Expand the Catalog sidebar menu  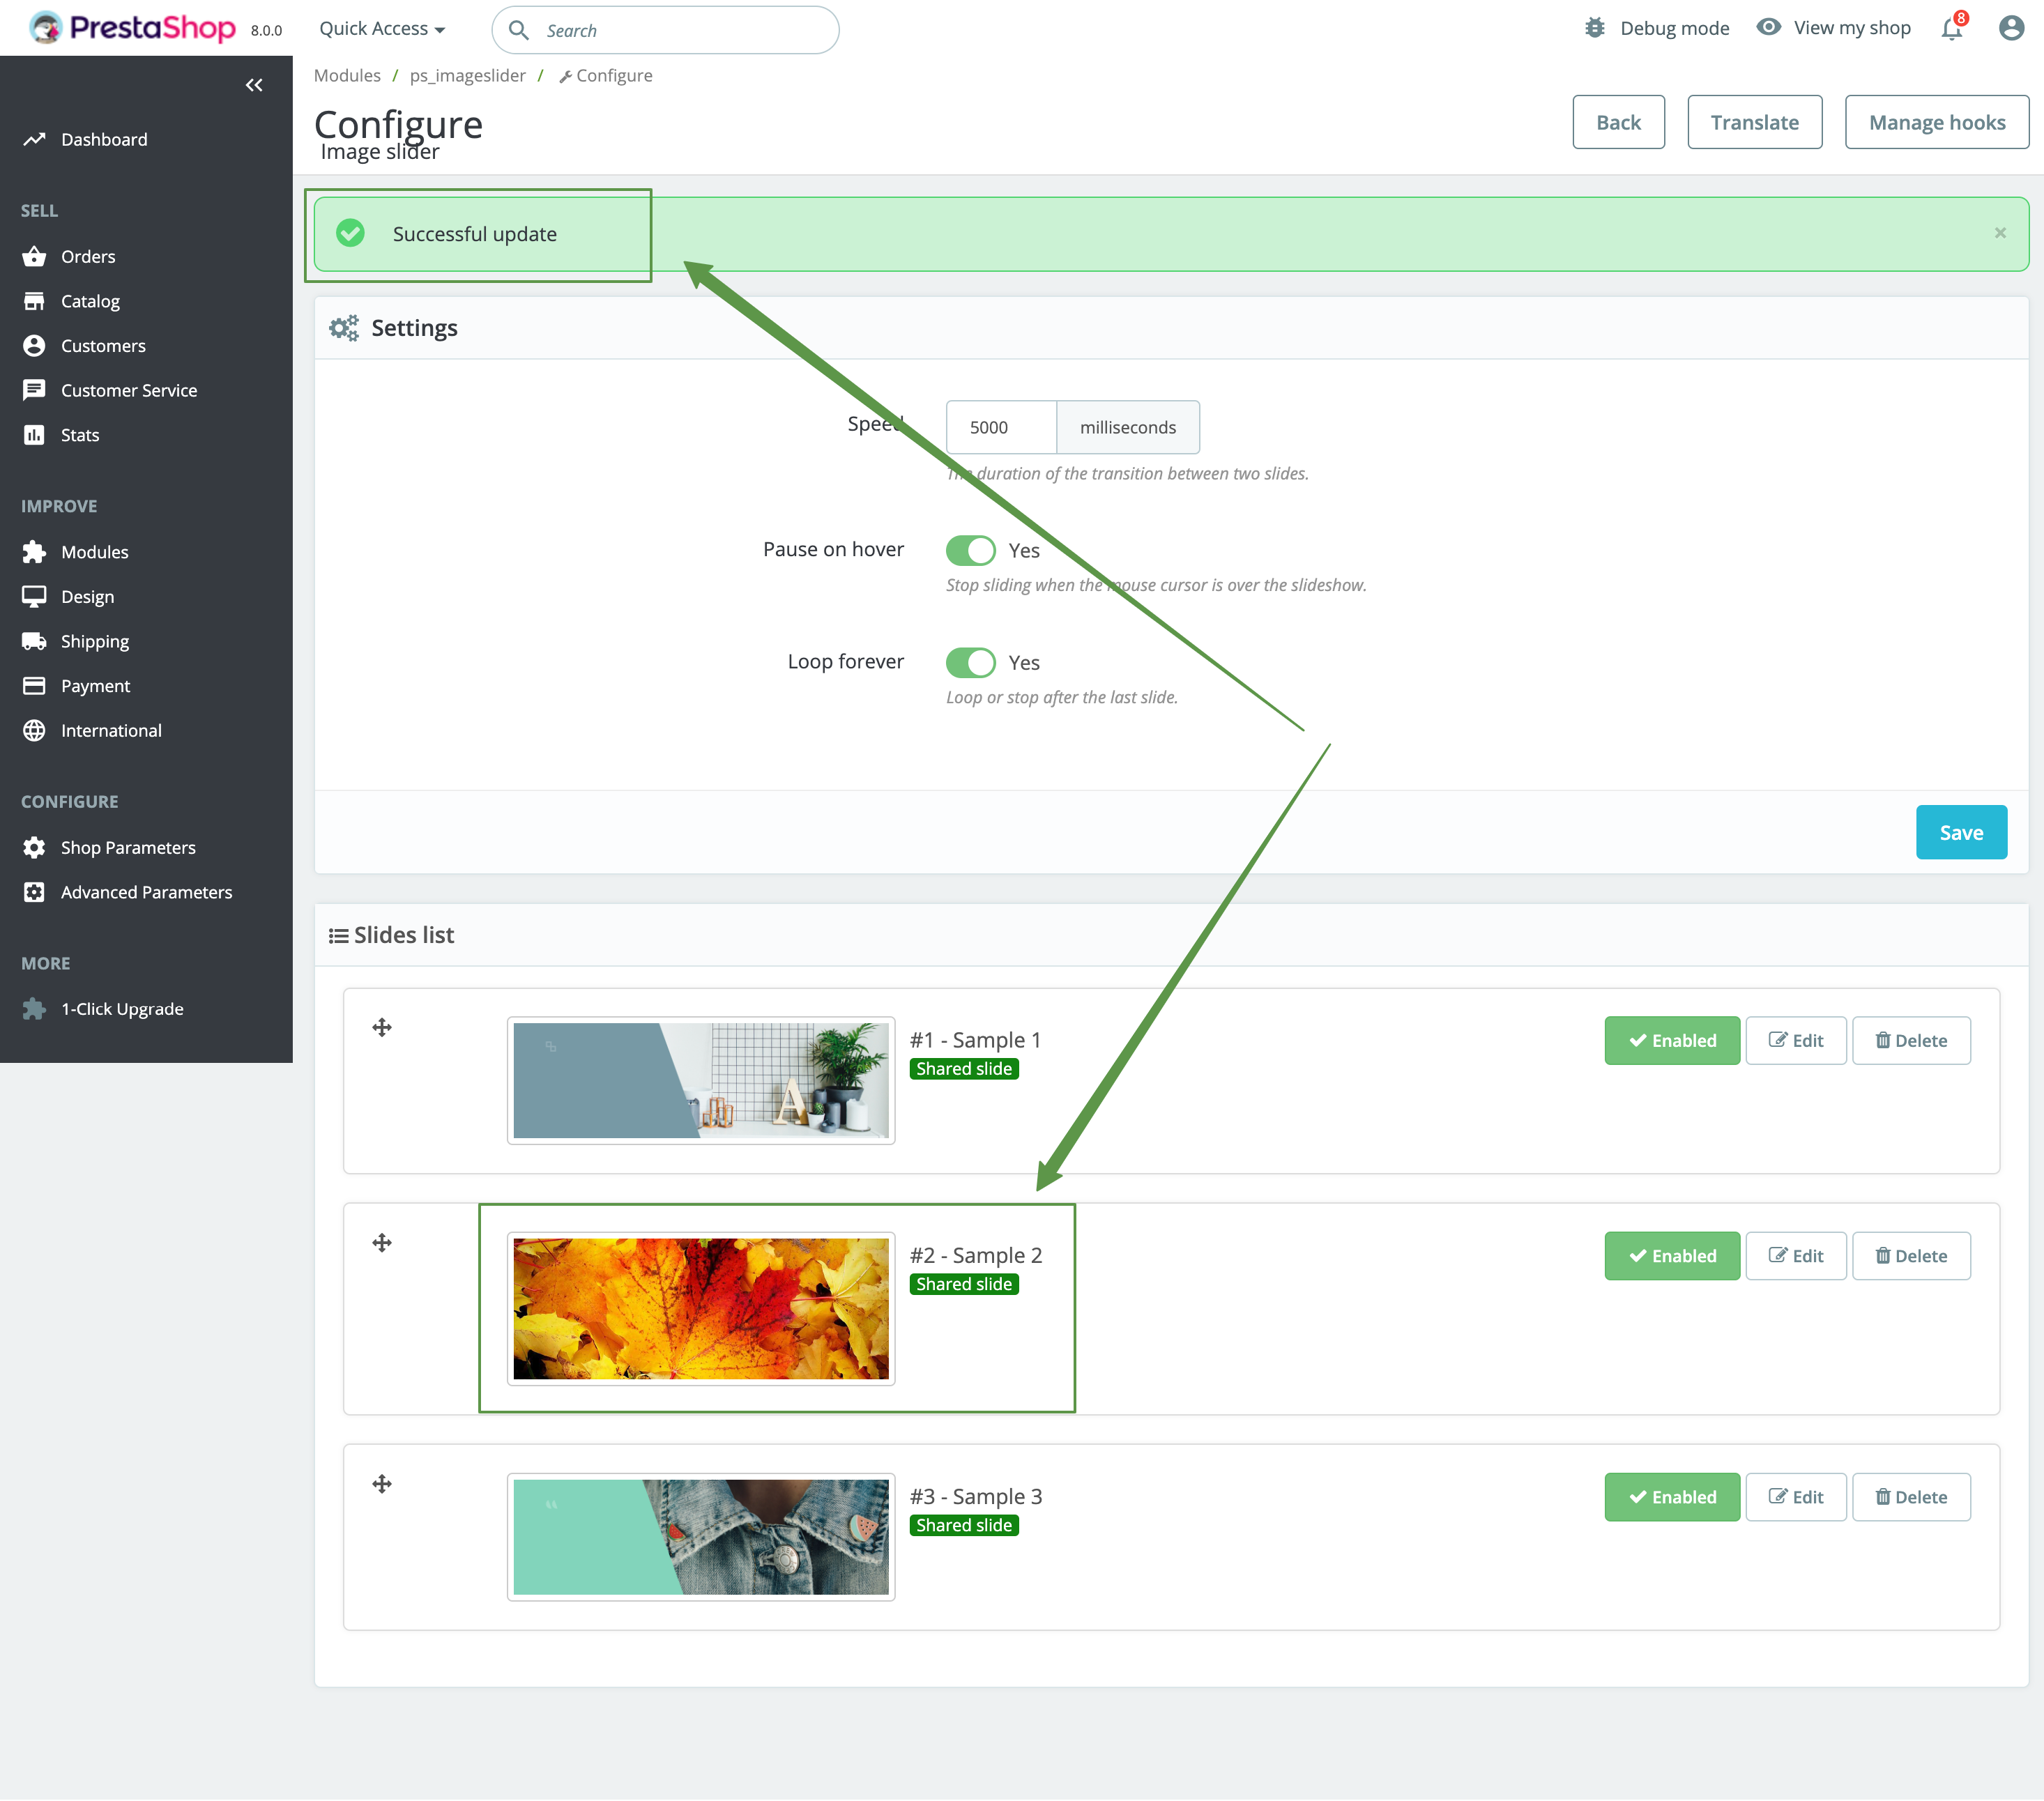click(x=90, y=301)
